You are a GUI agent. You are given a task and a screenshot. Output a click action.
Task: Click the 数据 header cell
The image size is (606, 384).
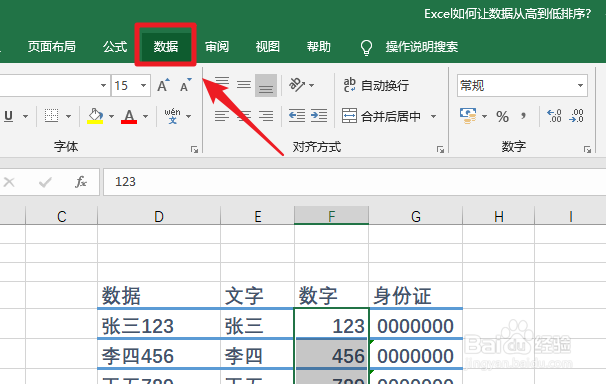pos(159,296)
